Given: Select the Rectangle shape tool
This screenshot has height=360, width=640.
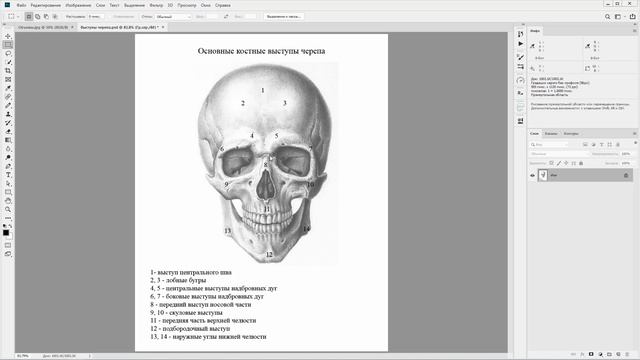Looking at the screenshot, I should pos(8,192).
